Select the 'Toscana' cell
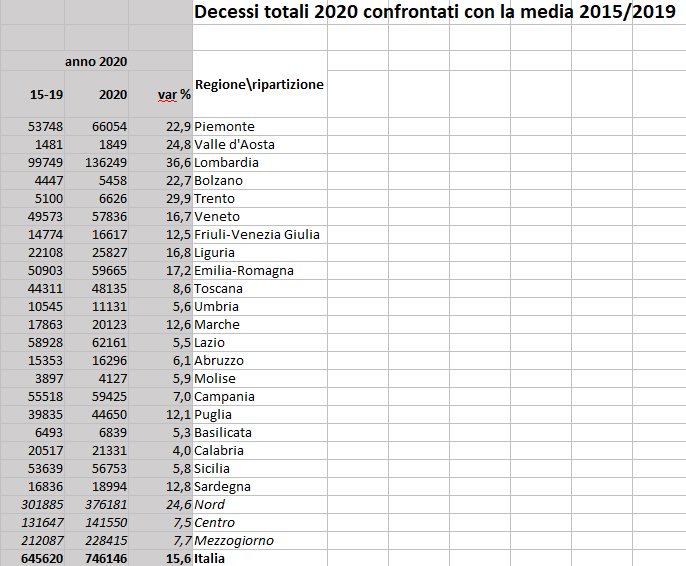The height and width of the screenshot is (566, 686). pyautogui.click(x=260, y=288)
